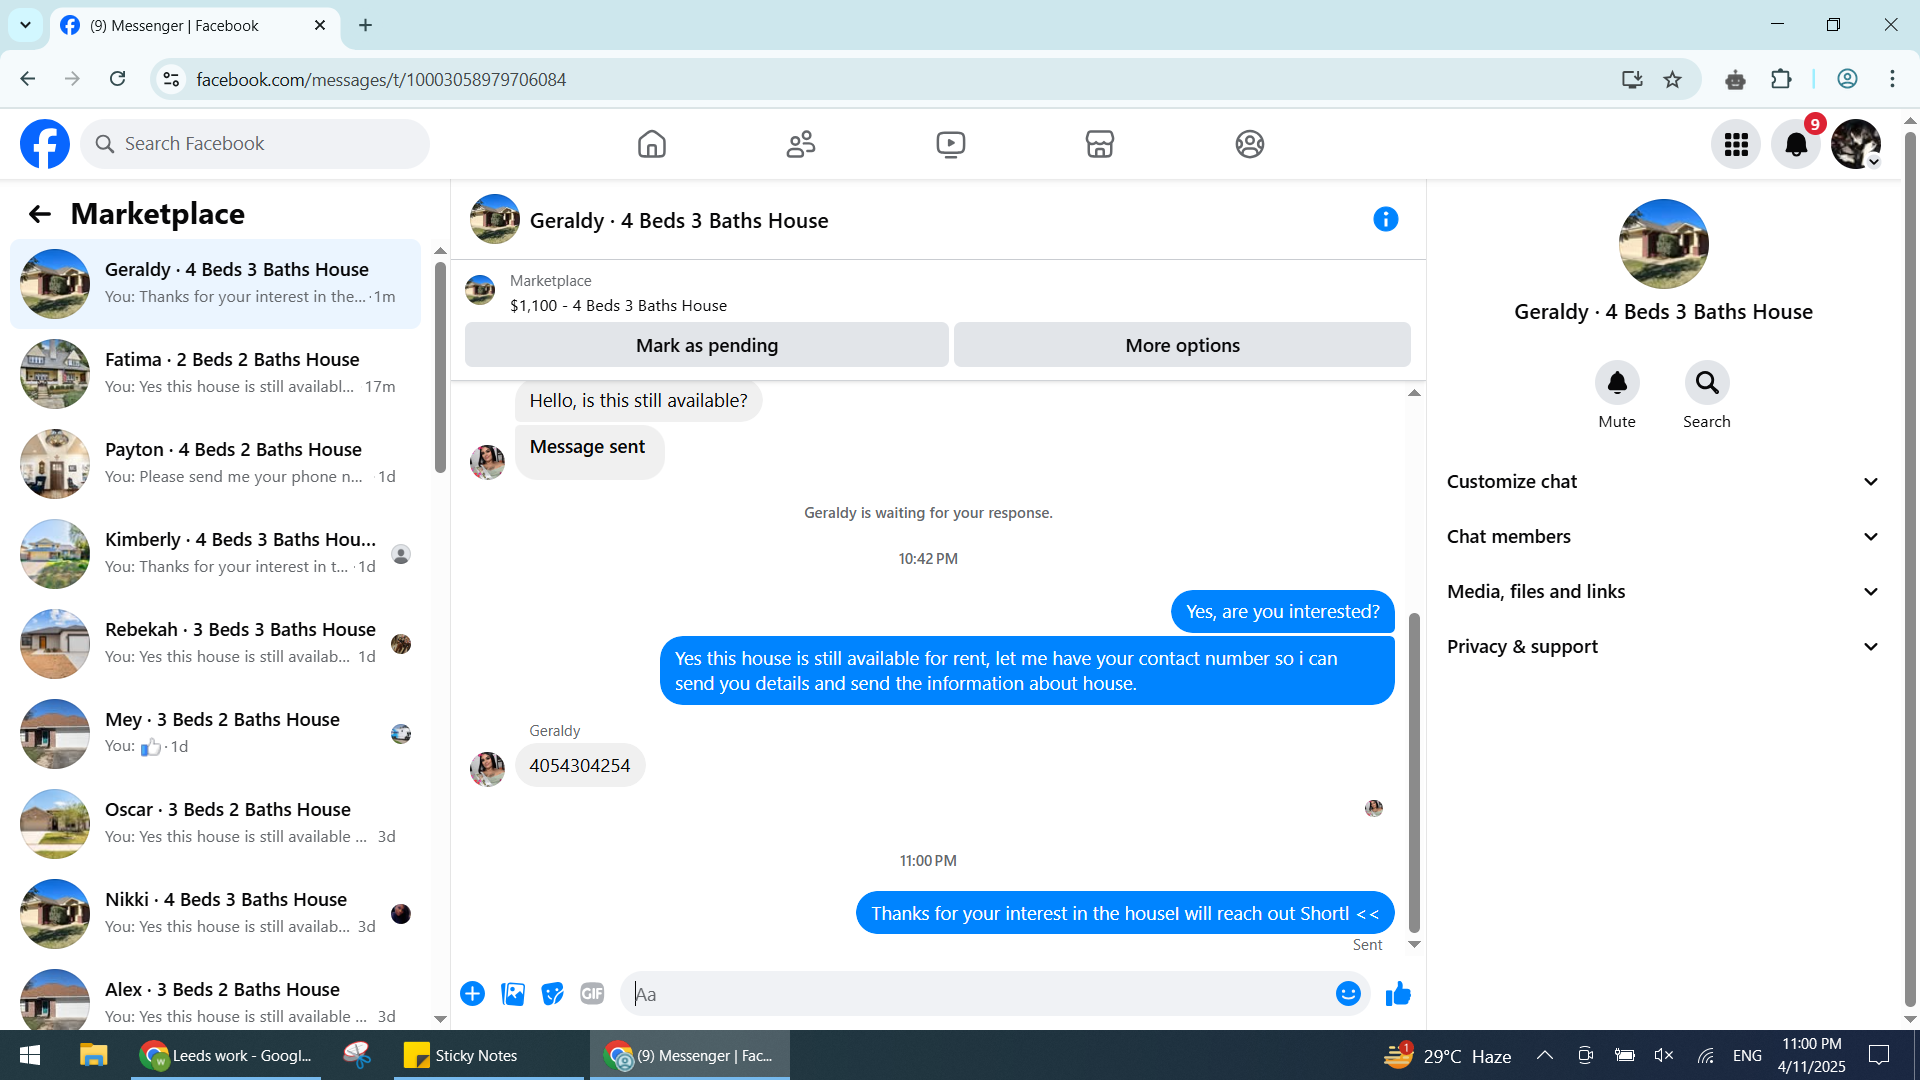1920x1080 pixels.
Task: View site information icon in address bar
Action: (172, 79)
